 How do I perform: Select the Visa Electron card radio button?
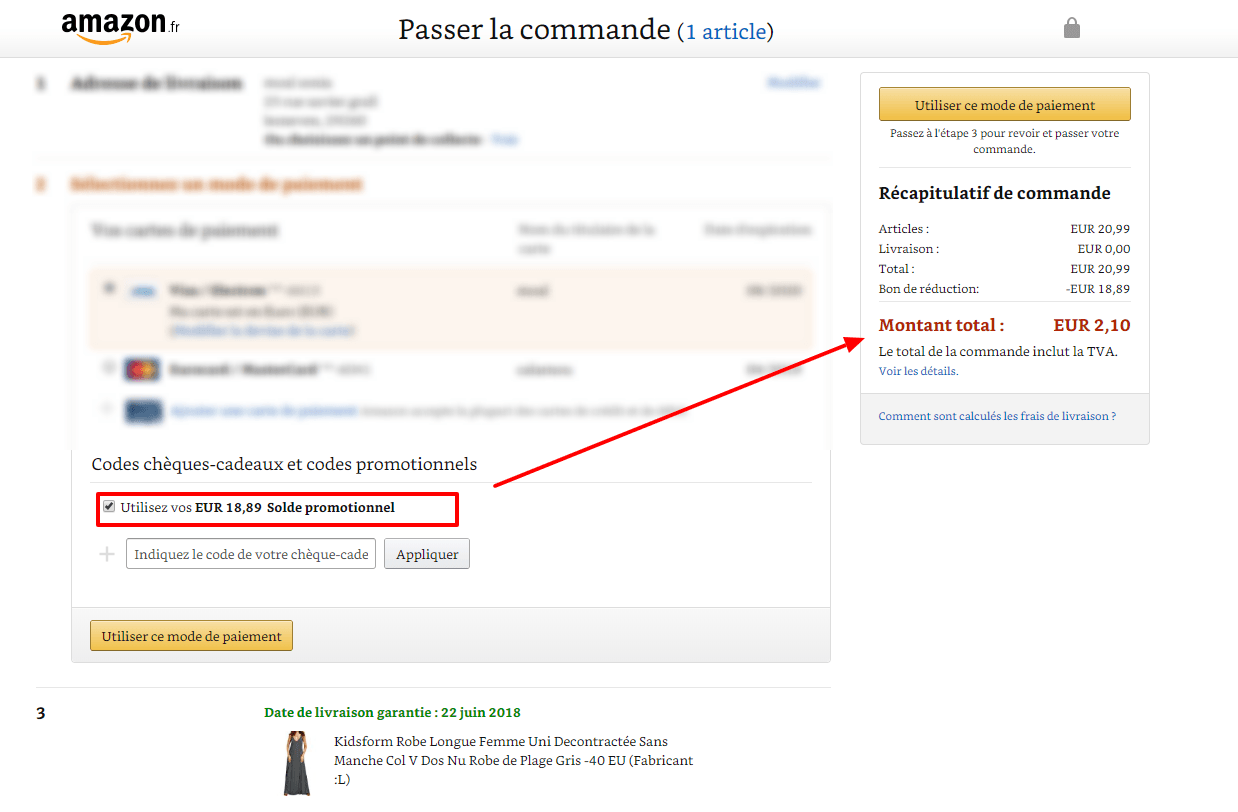[x=108, y=287]
